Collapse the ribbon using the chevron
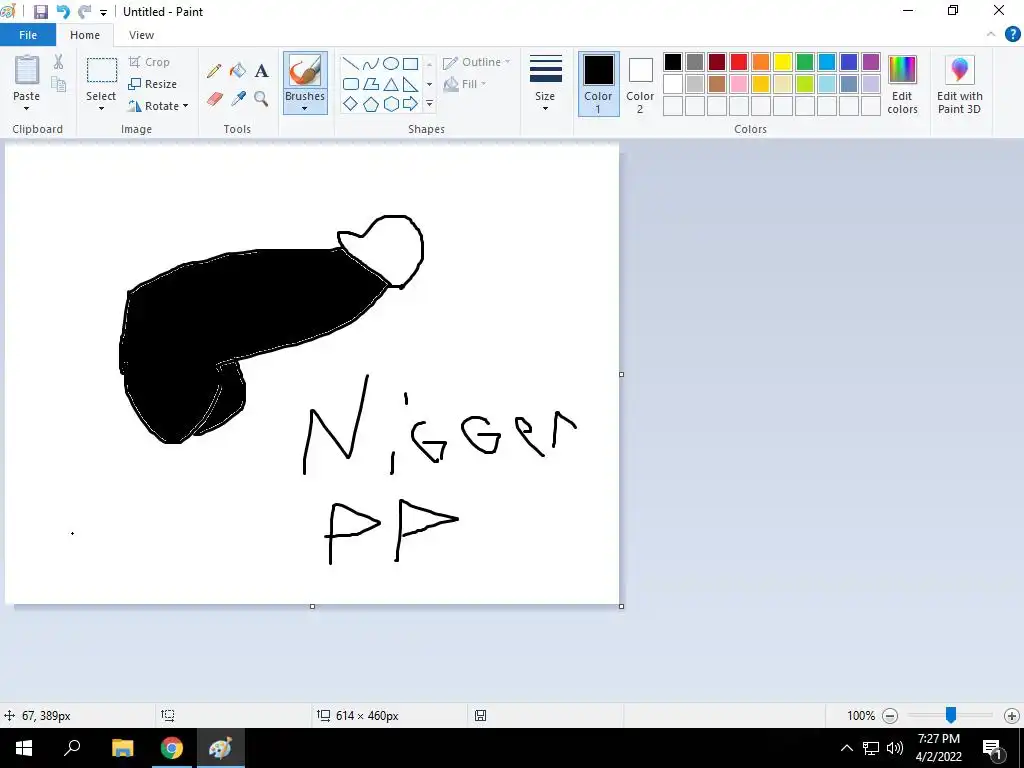 tap(991, 35)
